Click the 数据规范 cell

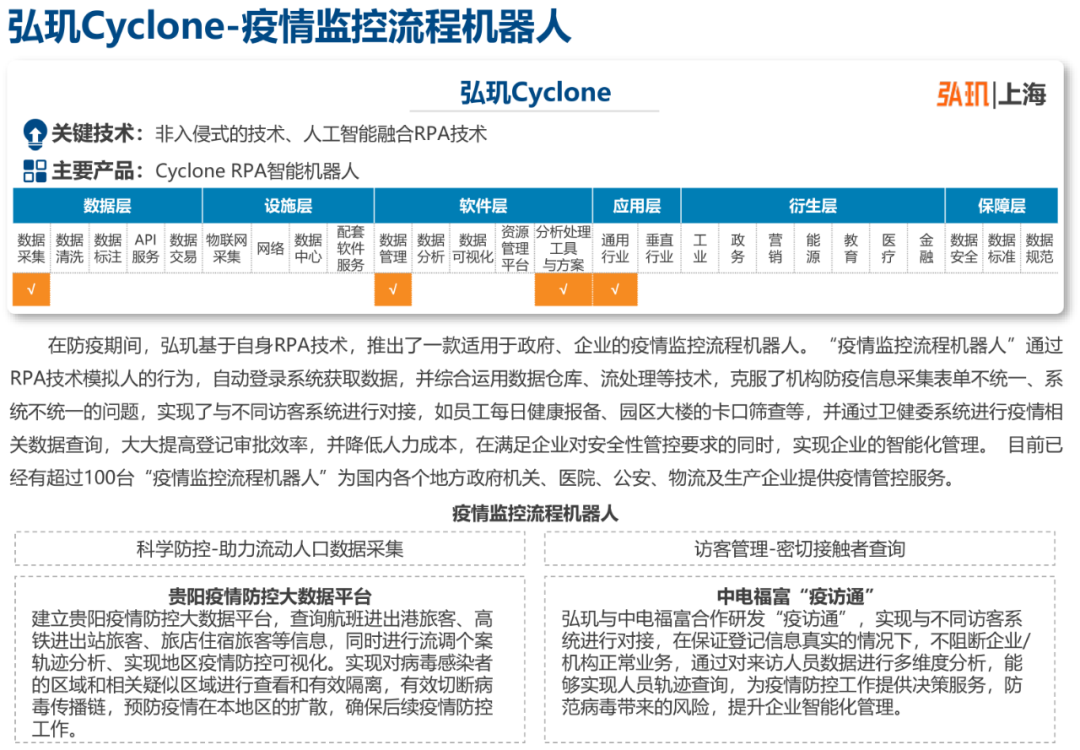[x=1039, y=249]
